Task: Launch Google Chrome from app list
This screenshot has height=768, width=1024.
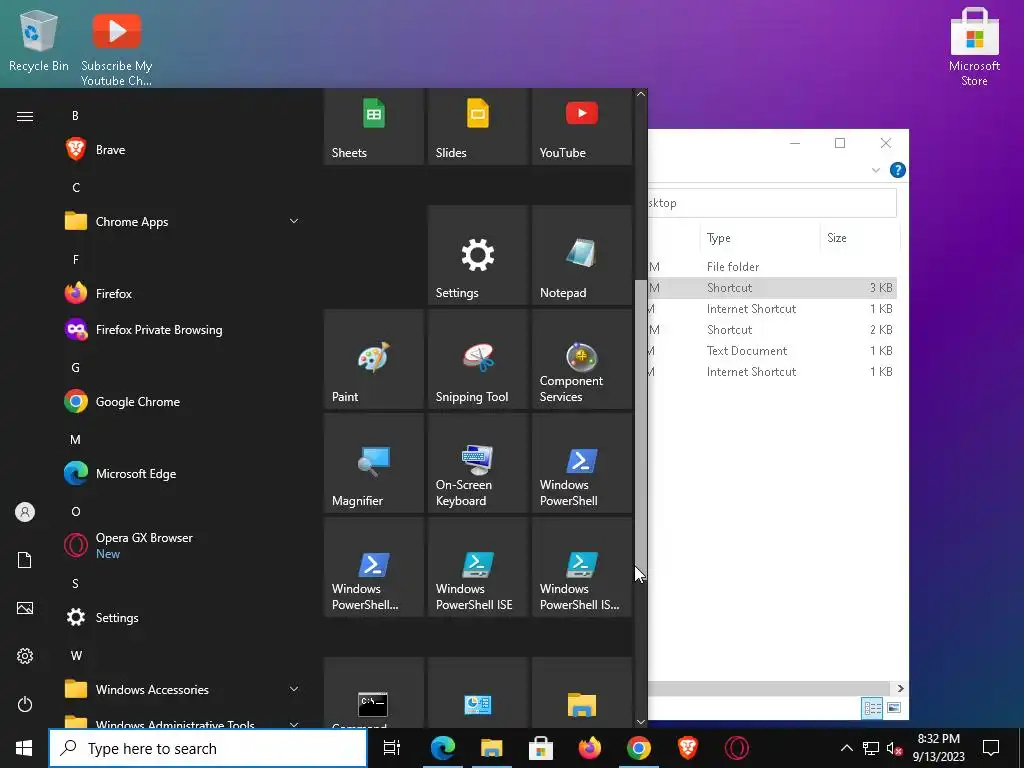Action: 183,402
